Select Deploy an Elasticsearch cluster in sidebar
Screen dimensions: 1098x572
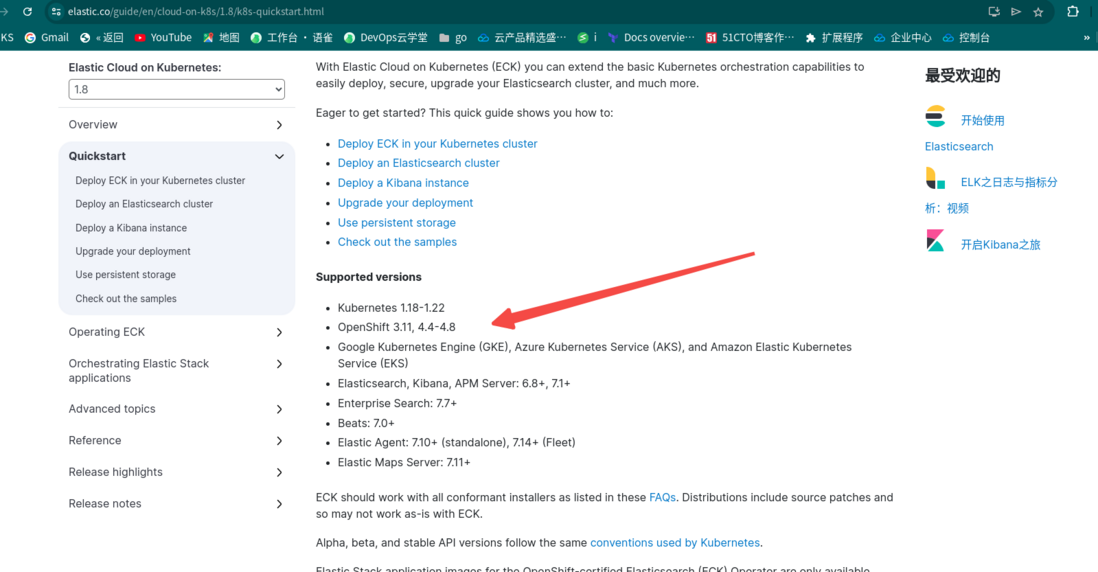[x=144, y=204]
